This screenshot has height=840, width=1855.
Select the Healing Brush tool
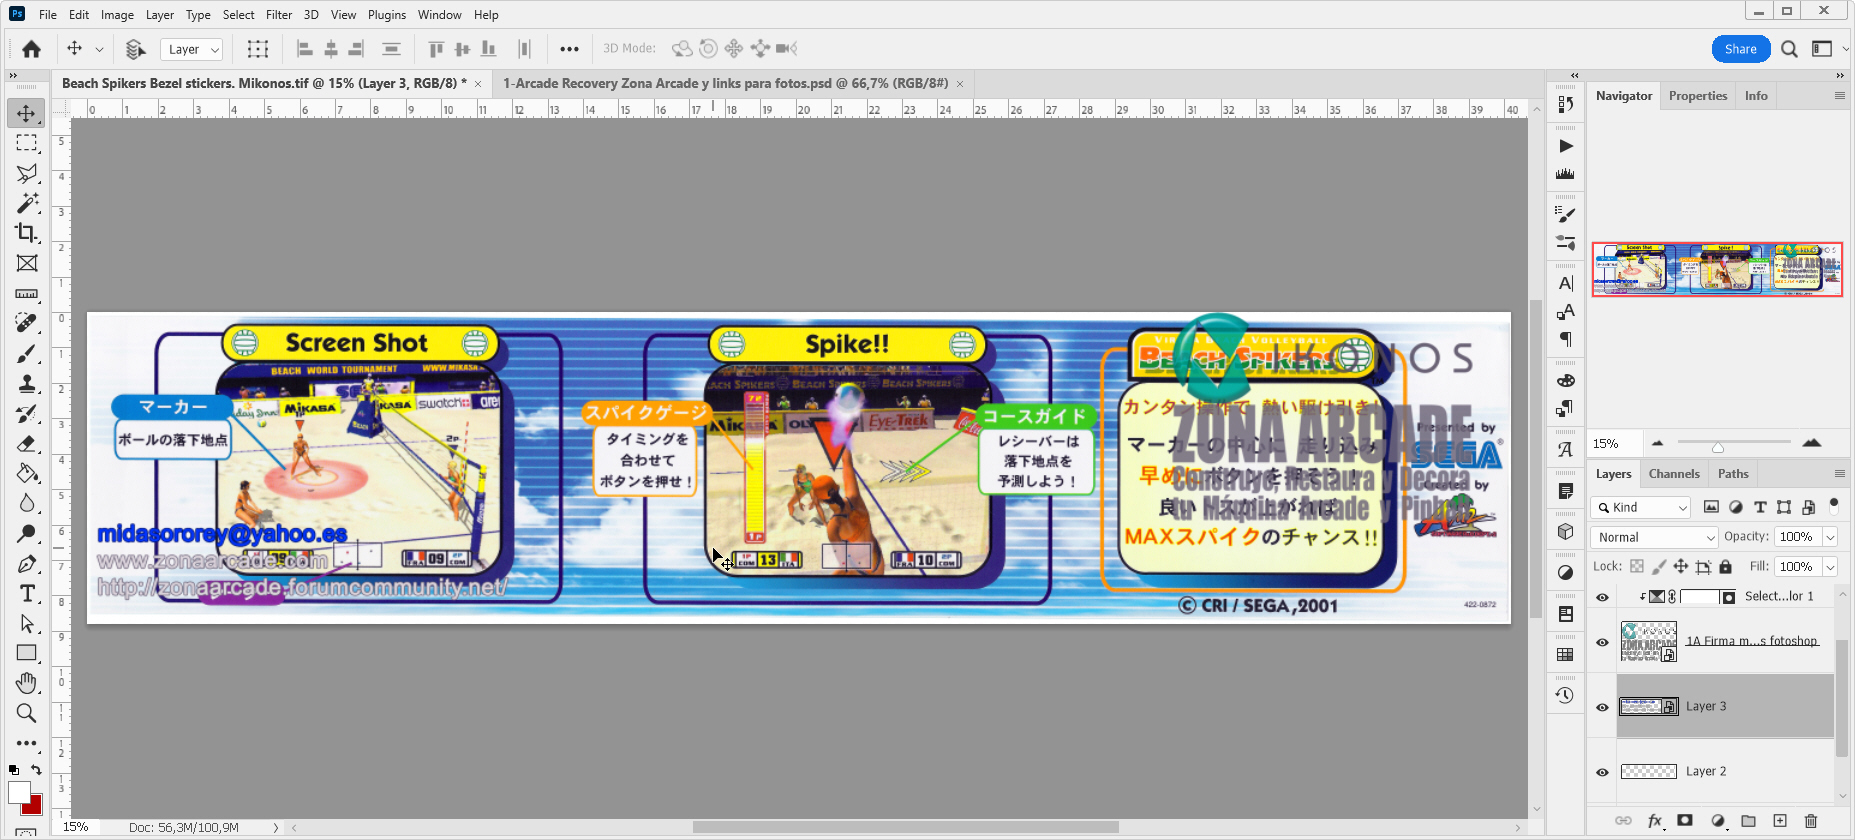click(27, 323)
